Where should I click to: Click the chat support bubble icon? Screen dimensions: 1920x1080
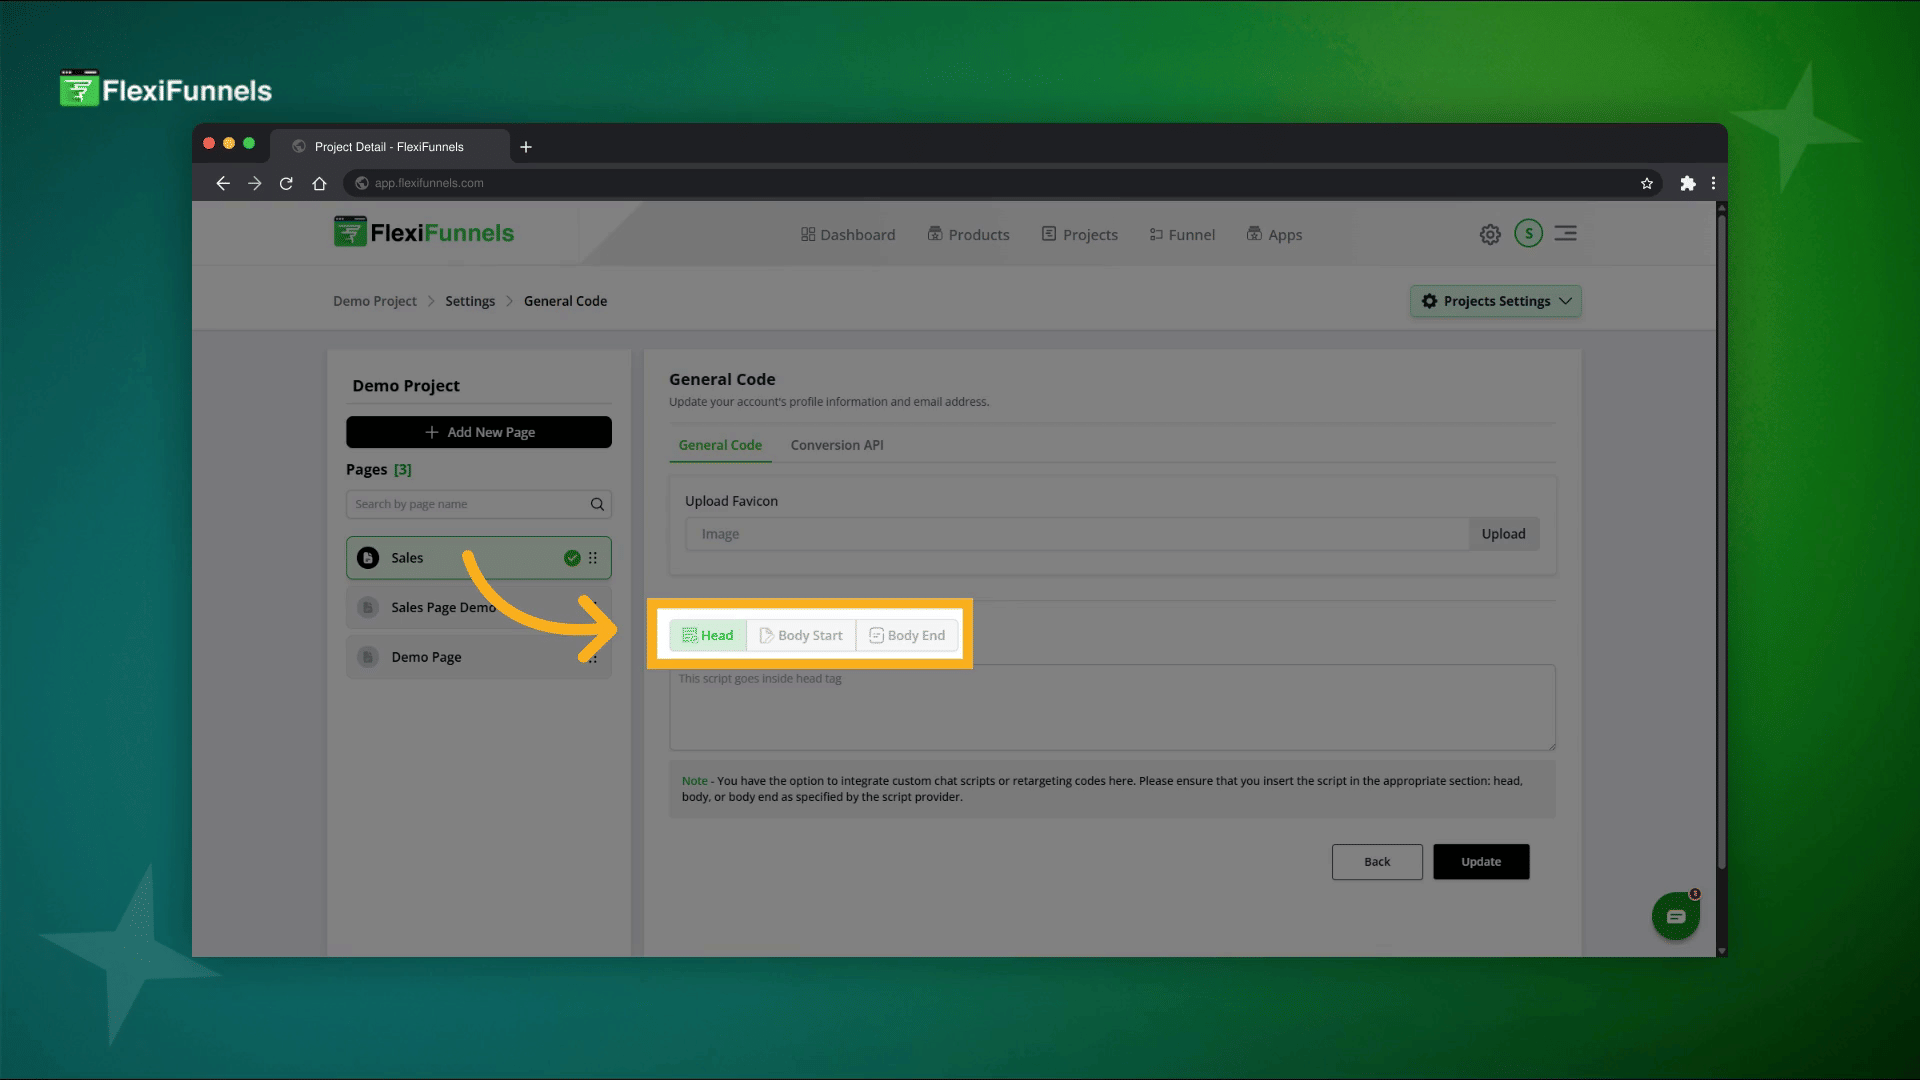(1676, 916)
